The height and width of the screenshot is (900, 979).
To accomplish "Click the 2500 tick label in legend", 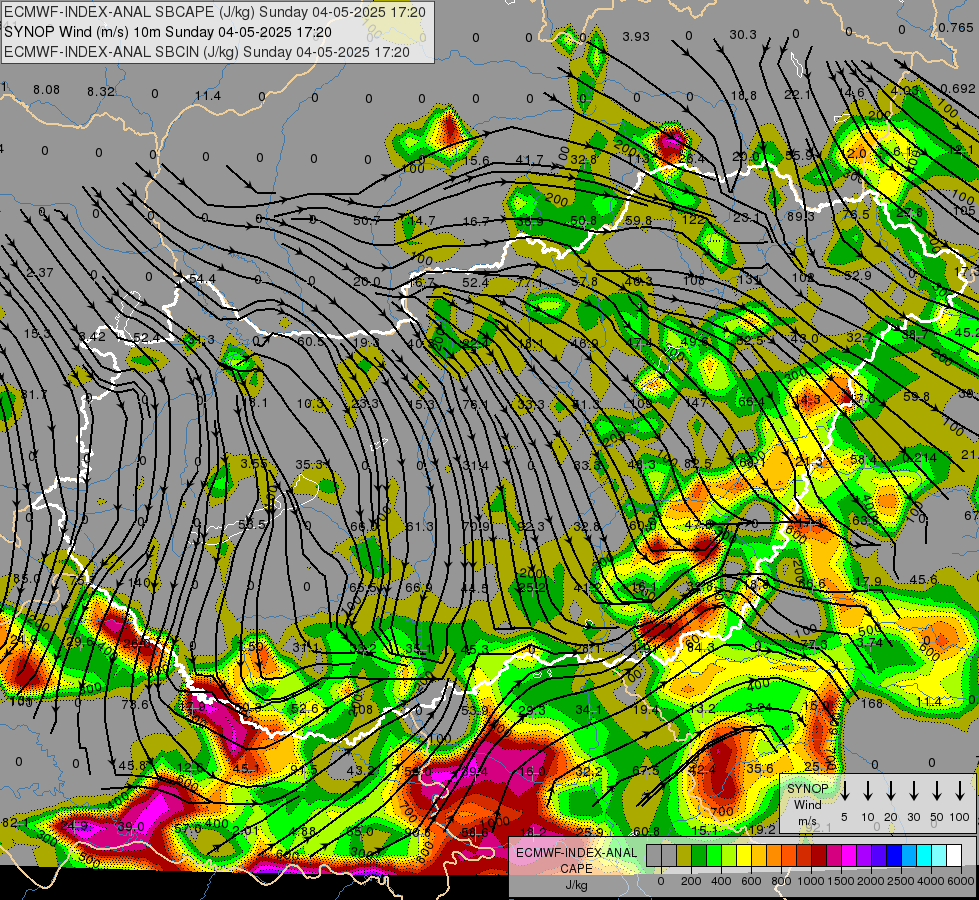I will [x=901, y=881].
